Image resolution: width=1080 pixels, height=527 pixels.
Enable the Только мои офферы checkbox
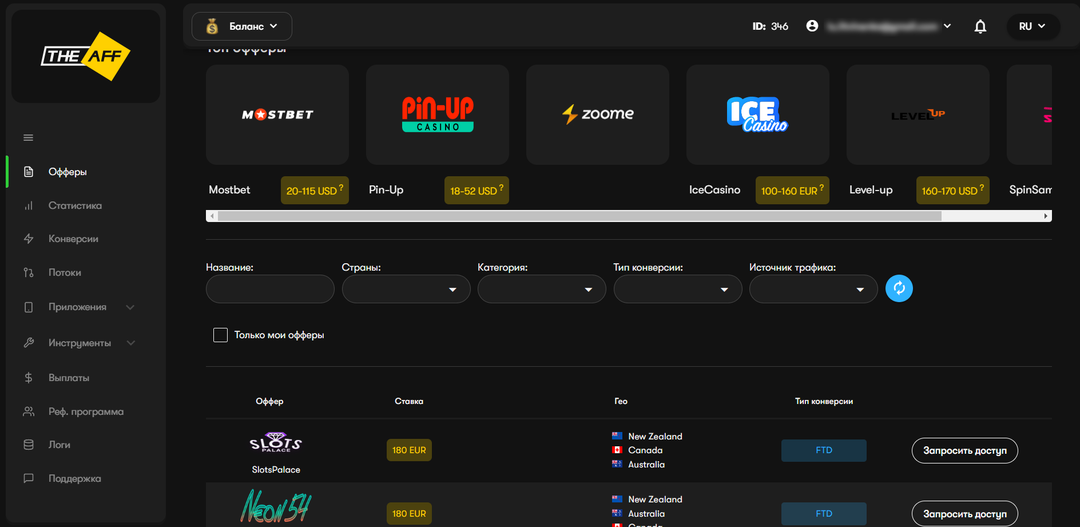[x=220, y=335]
